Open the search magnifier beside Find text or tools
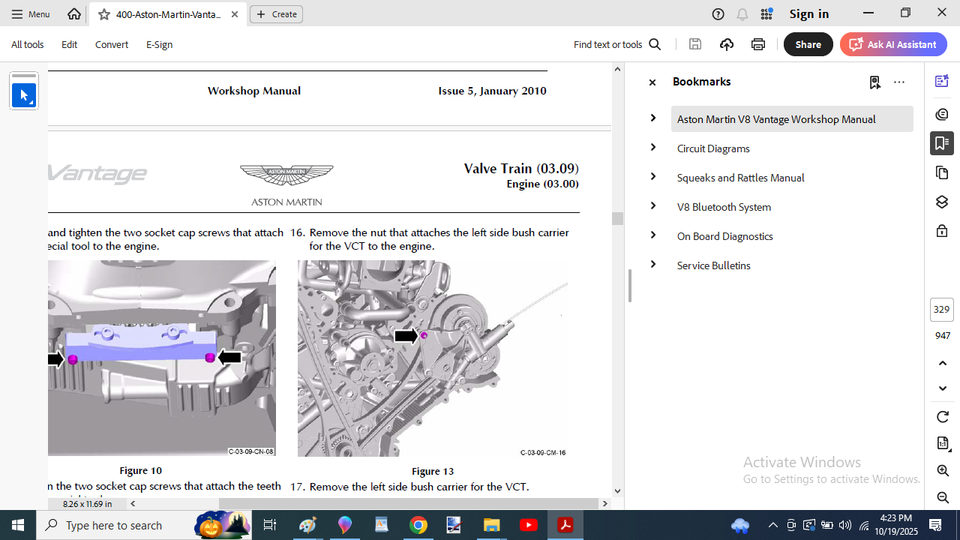960x540 pixels. click(655, 44)
